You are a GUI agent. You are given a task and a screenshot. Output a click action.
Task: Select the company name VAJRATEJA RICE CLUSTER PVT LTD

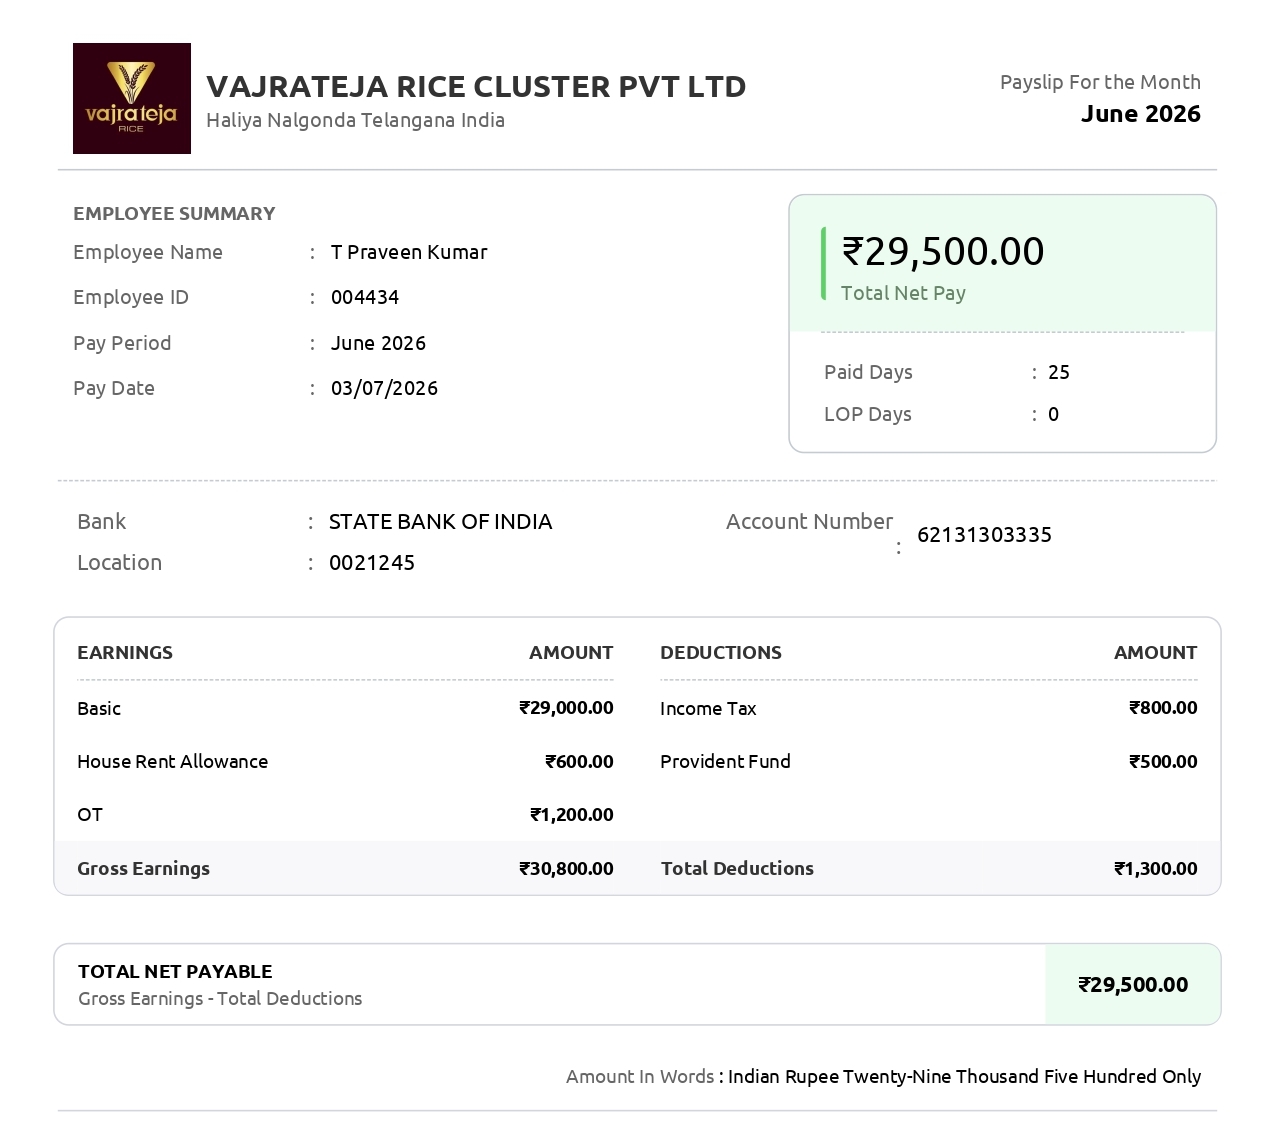click(x=476, y=87)
